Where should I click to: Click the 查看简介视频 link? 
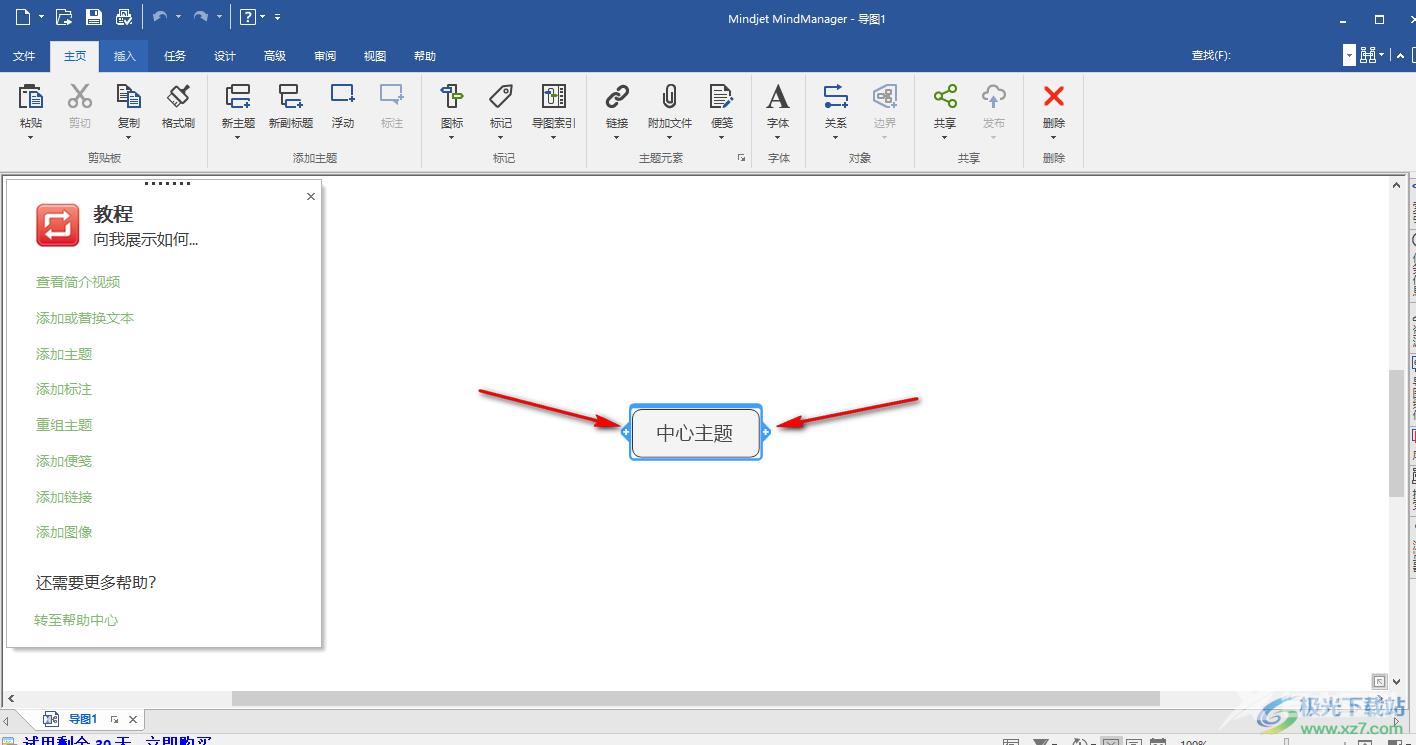pos(78,282)
